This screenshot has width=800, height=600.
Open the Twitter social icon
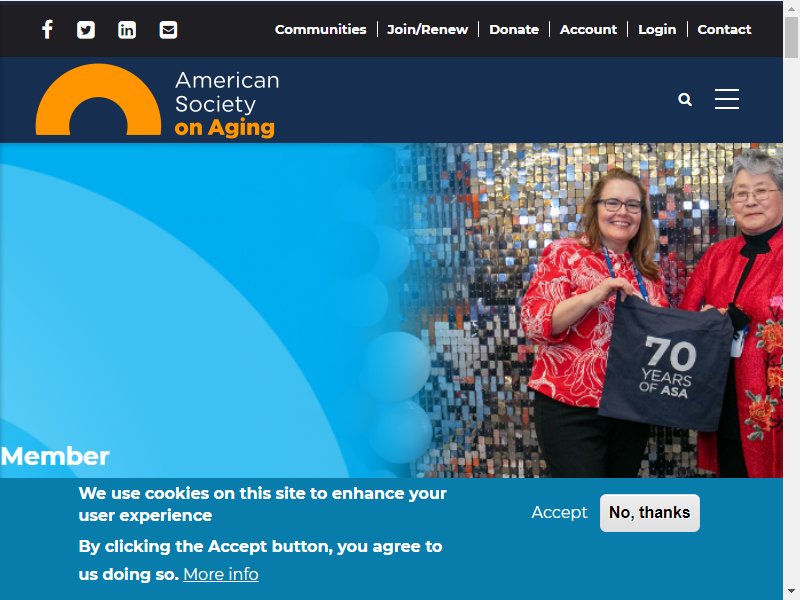click(x=86, y=30)
